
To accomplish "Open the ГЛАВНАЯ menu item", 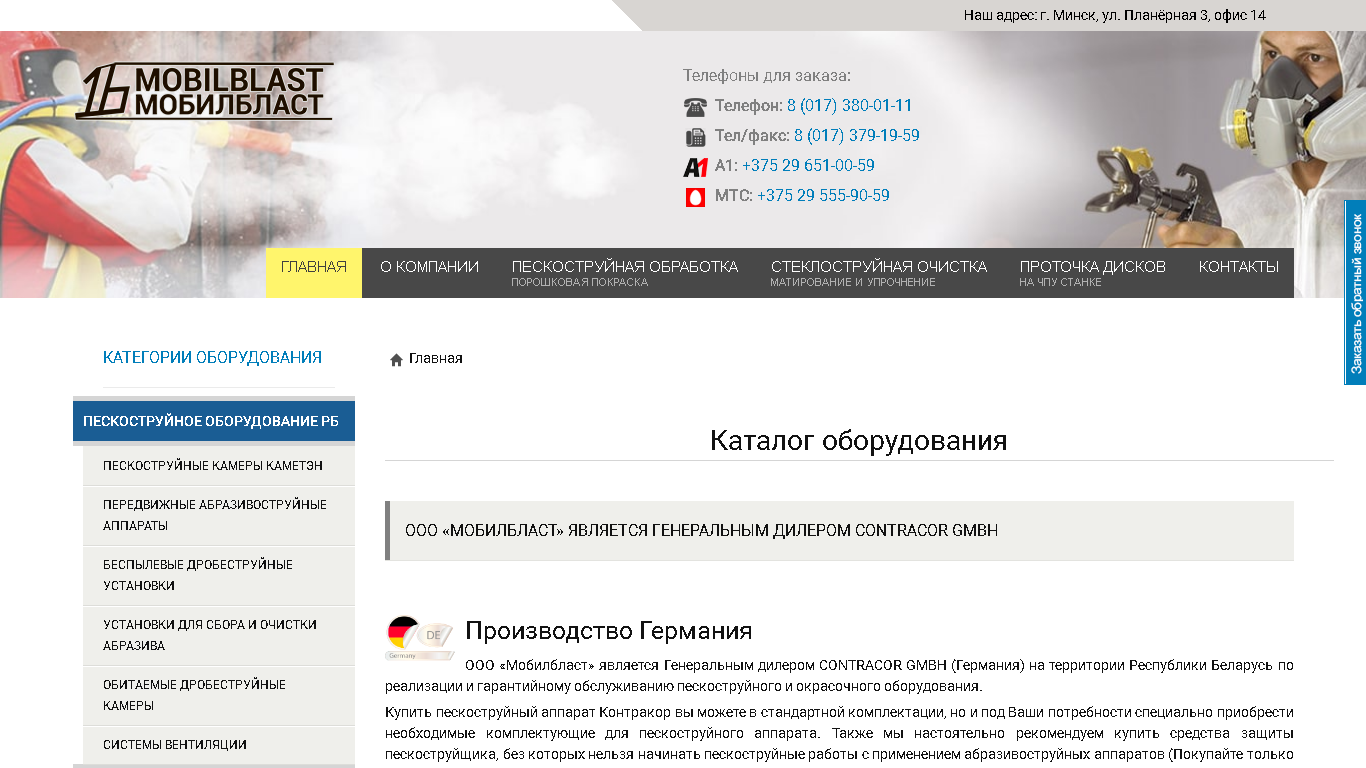I will [x=314, y=273].
